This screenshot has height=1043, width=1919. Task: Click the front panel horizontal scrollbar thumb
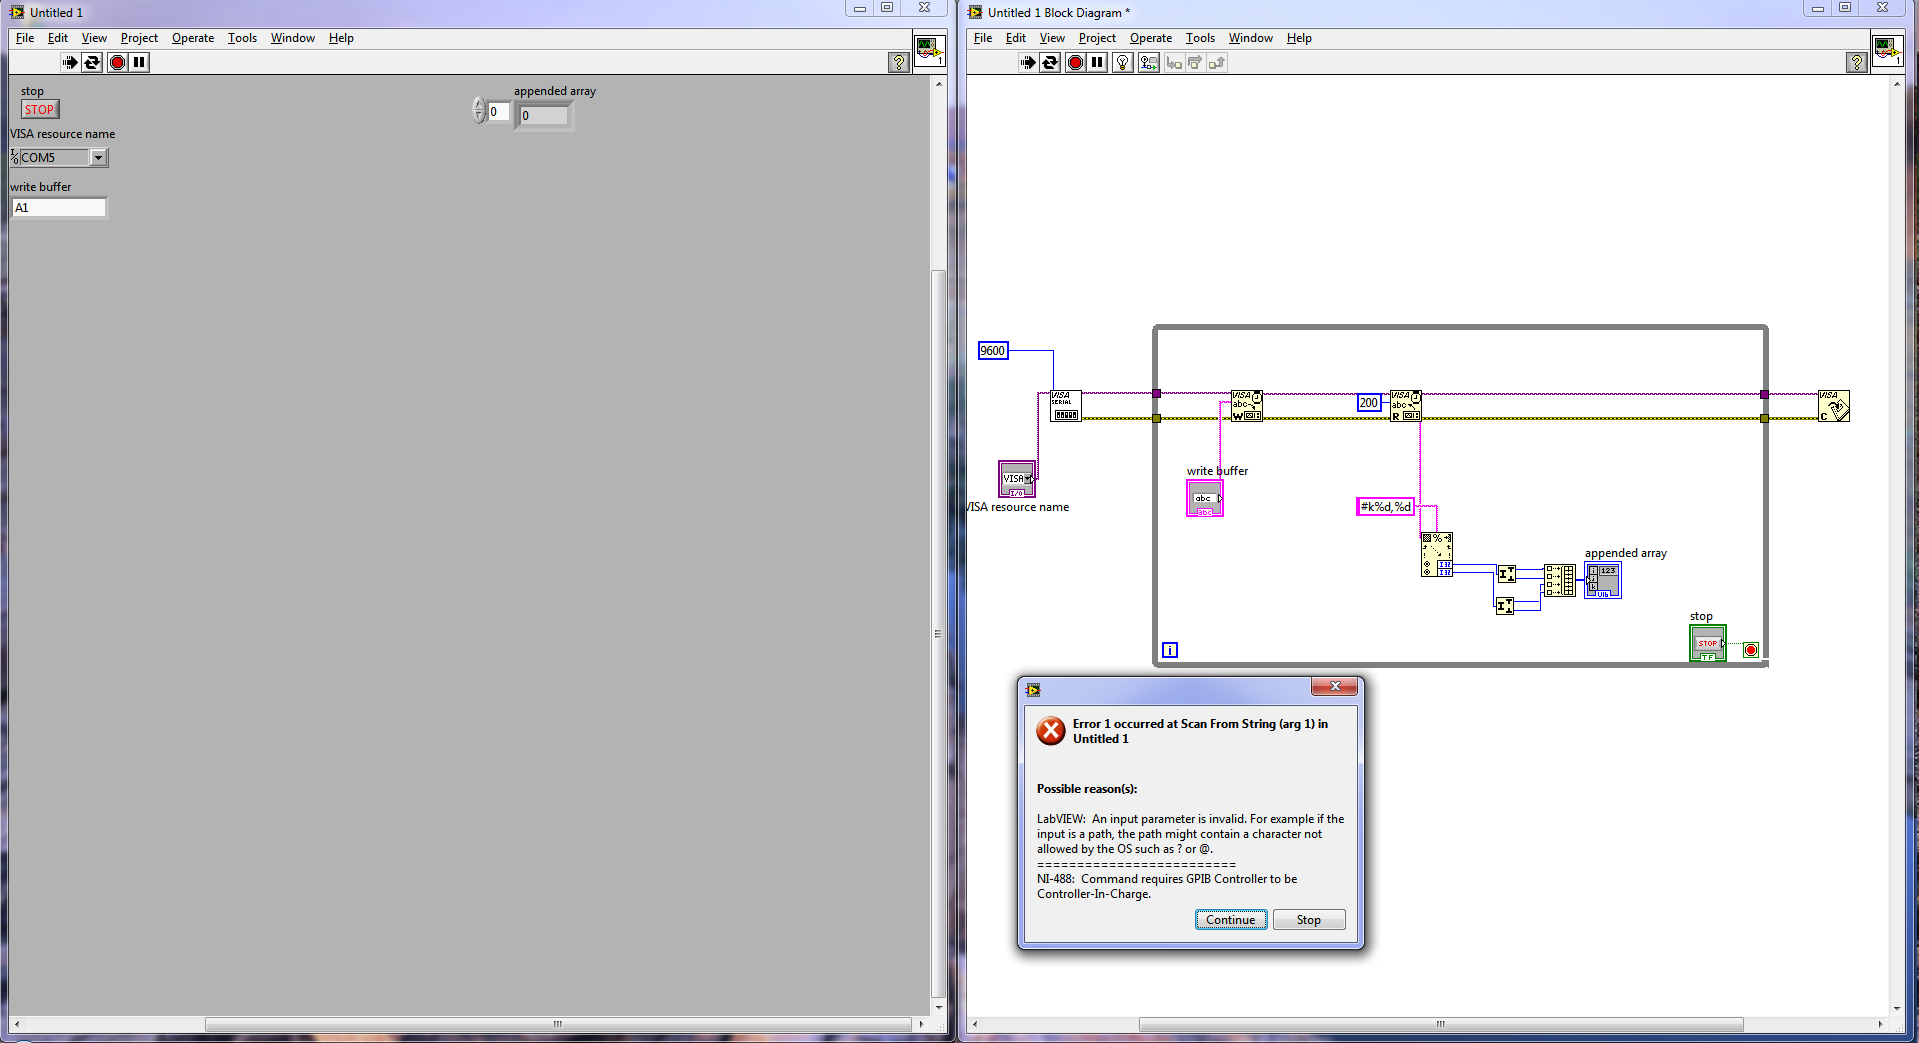click(558, 1025)
